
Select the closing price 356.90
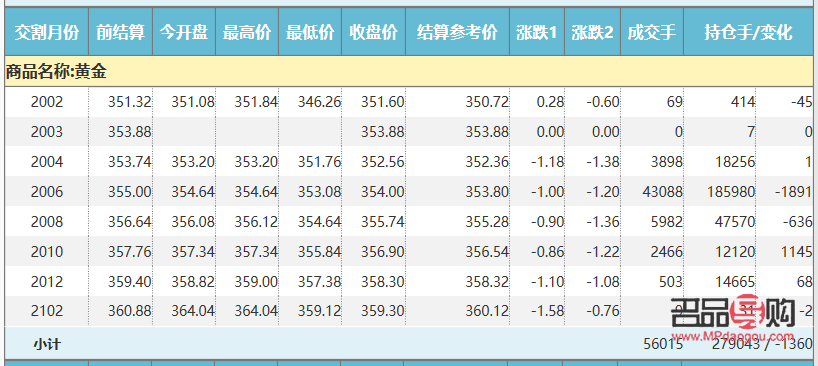coord(383,252)
